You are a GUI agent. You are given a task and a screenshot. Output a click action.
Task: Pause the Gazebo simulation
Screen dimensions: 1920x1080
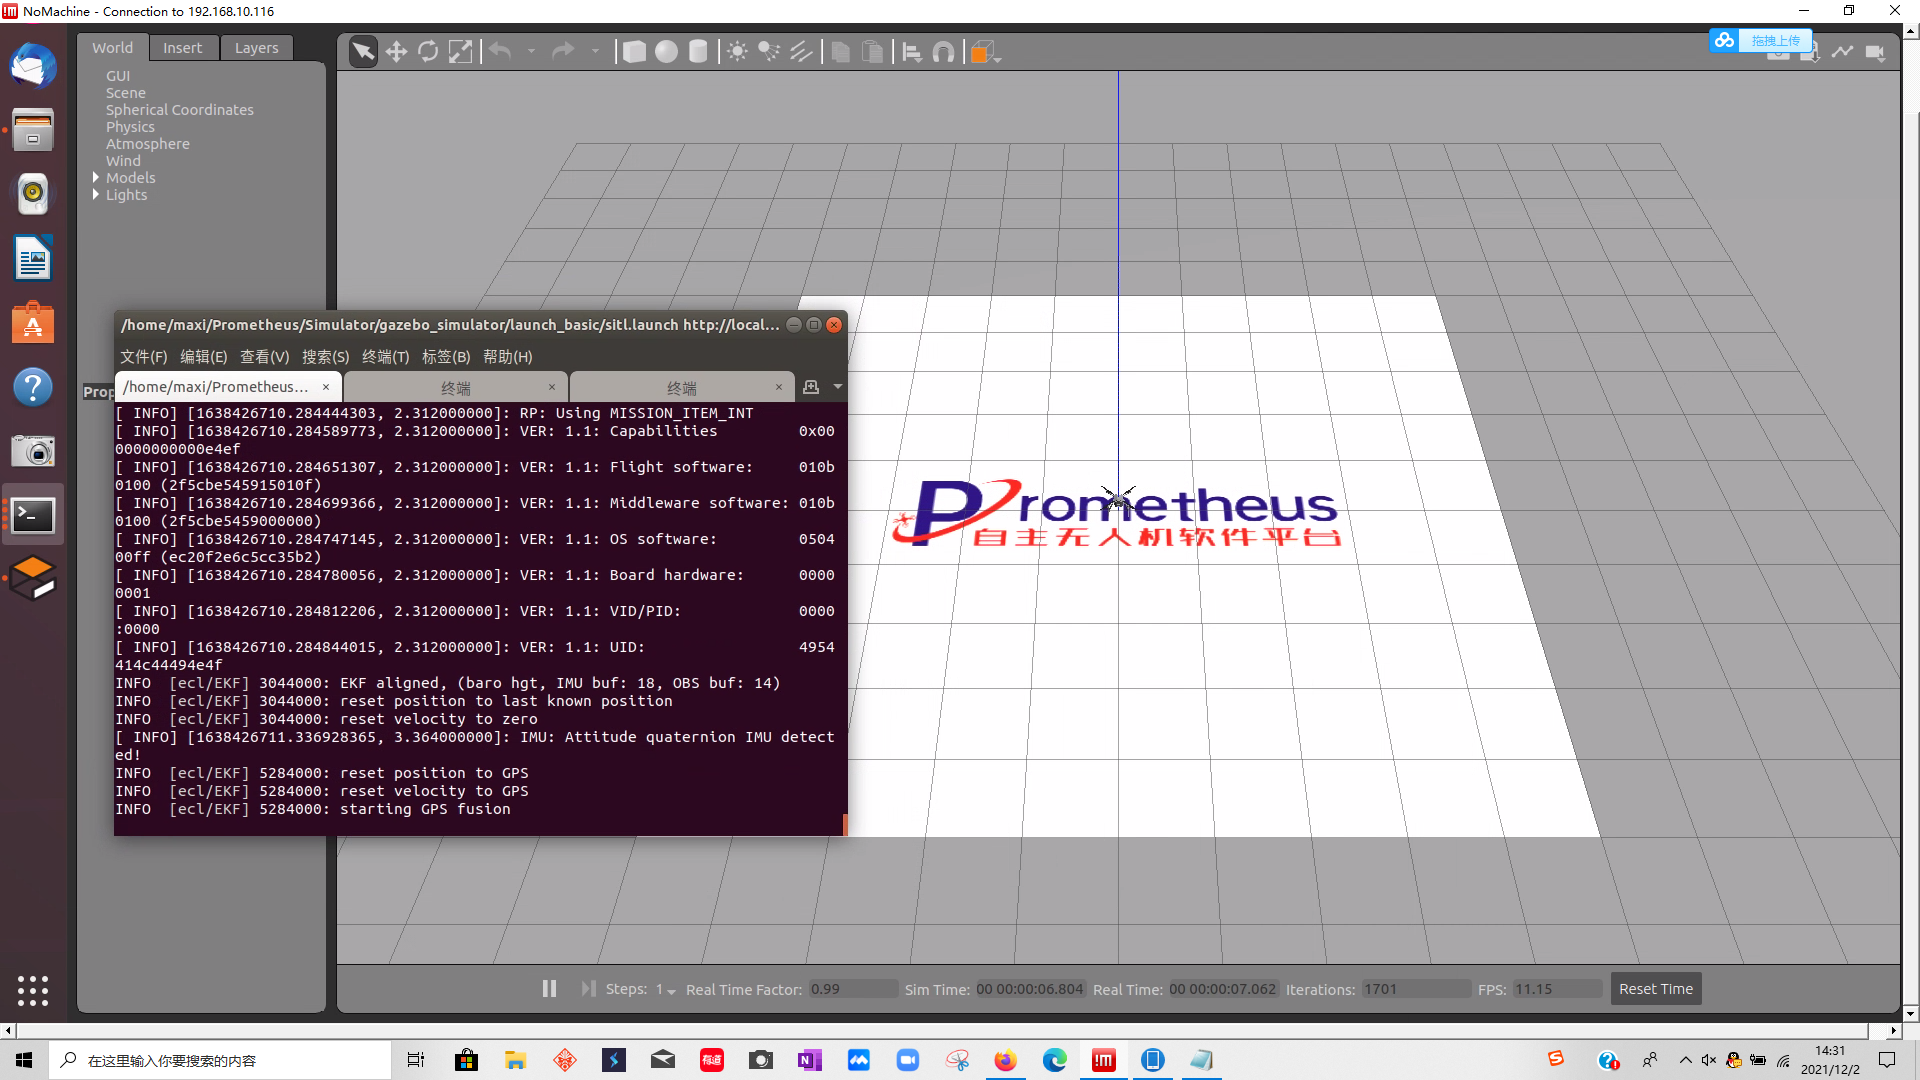point(549,989)
